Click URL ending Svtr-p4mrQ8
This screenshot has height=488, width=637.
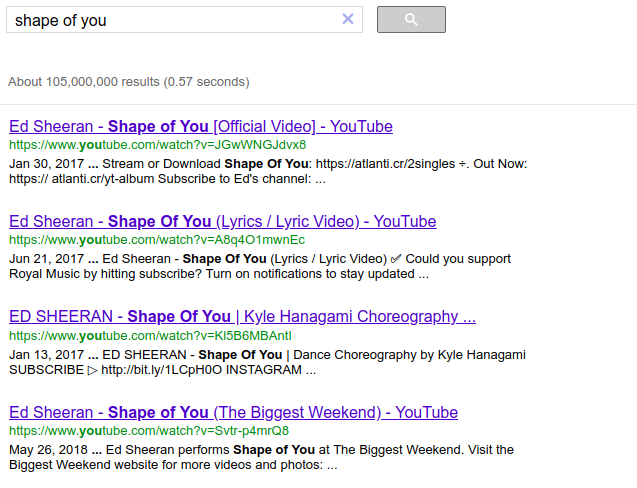pyautogui.click(x=149, y=431)
